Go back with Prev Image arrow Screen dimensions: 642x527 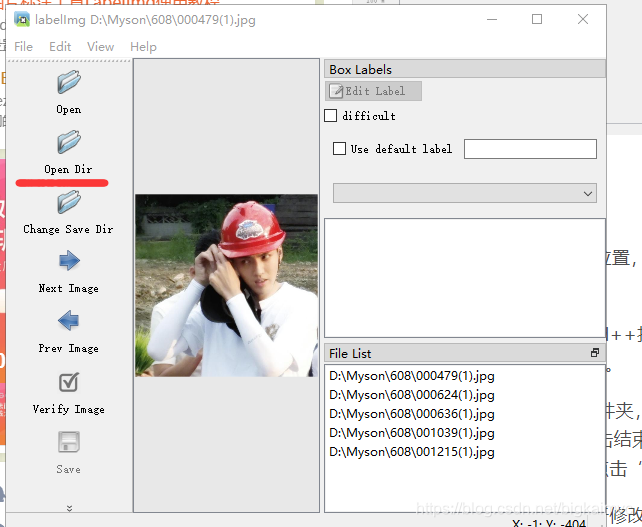point(69,320)
